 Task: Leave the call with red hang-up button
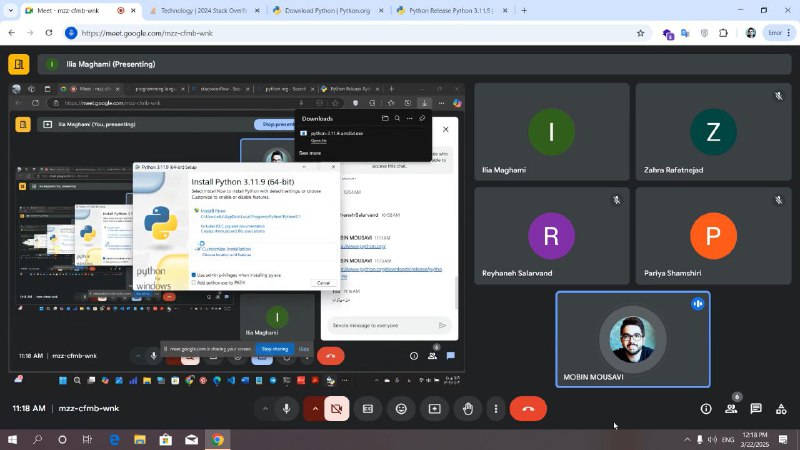(528, 409)
